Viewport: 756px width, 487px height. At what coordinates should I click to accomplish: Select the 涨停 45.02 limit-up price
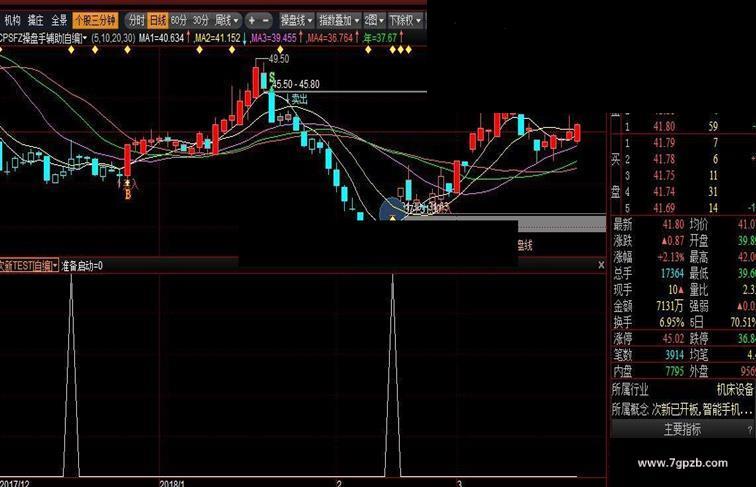coord(673,338)
